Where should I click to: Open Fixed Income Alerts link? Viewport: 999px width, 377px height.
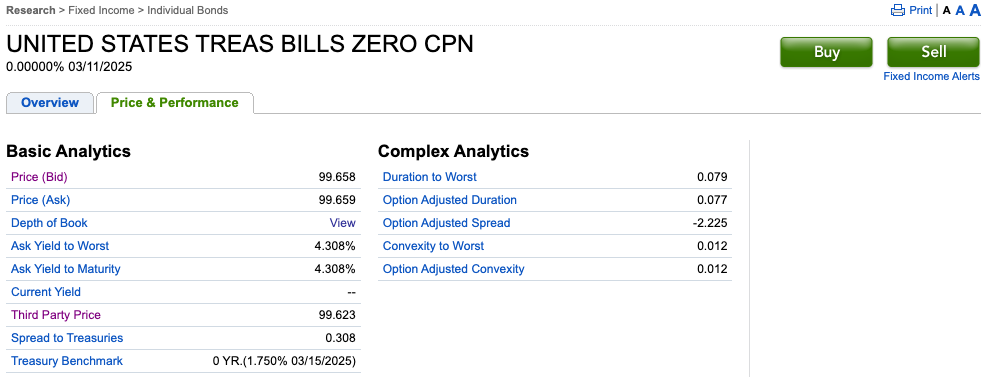[931, 76]
